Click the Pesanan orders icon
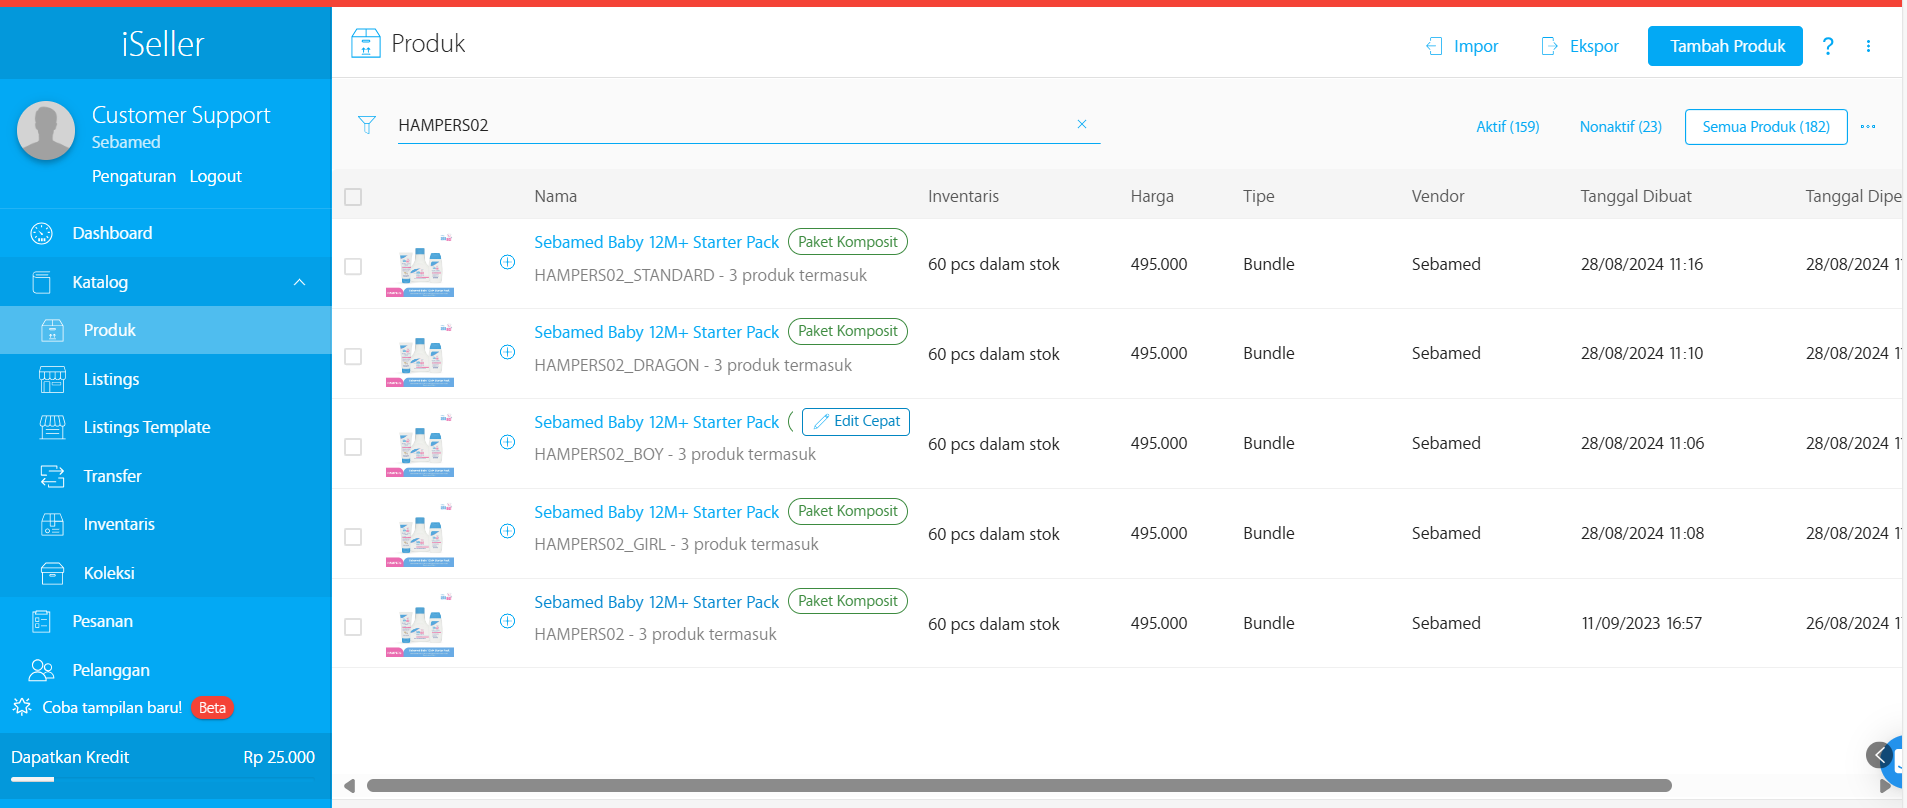Image resolution: width=1907 pixels, height=808 pixels. [41, 621]
